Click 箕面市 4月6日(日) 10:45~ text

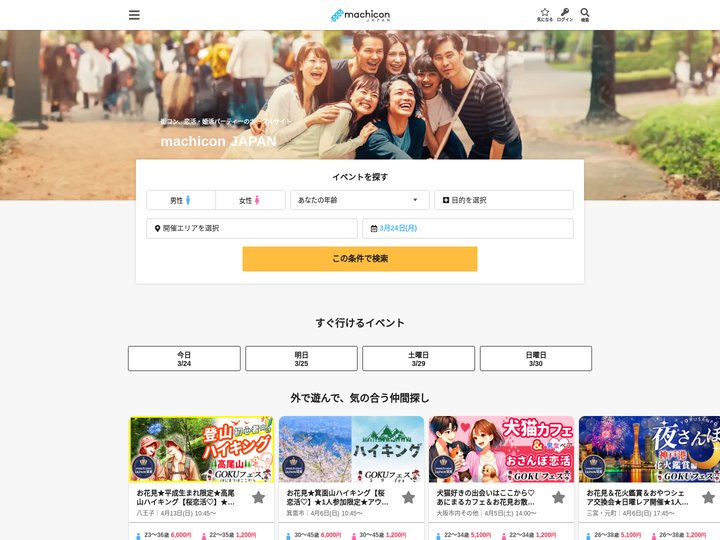click(x=324, y=513)
